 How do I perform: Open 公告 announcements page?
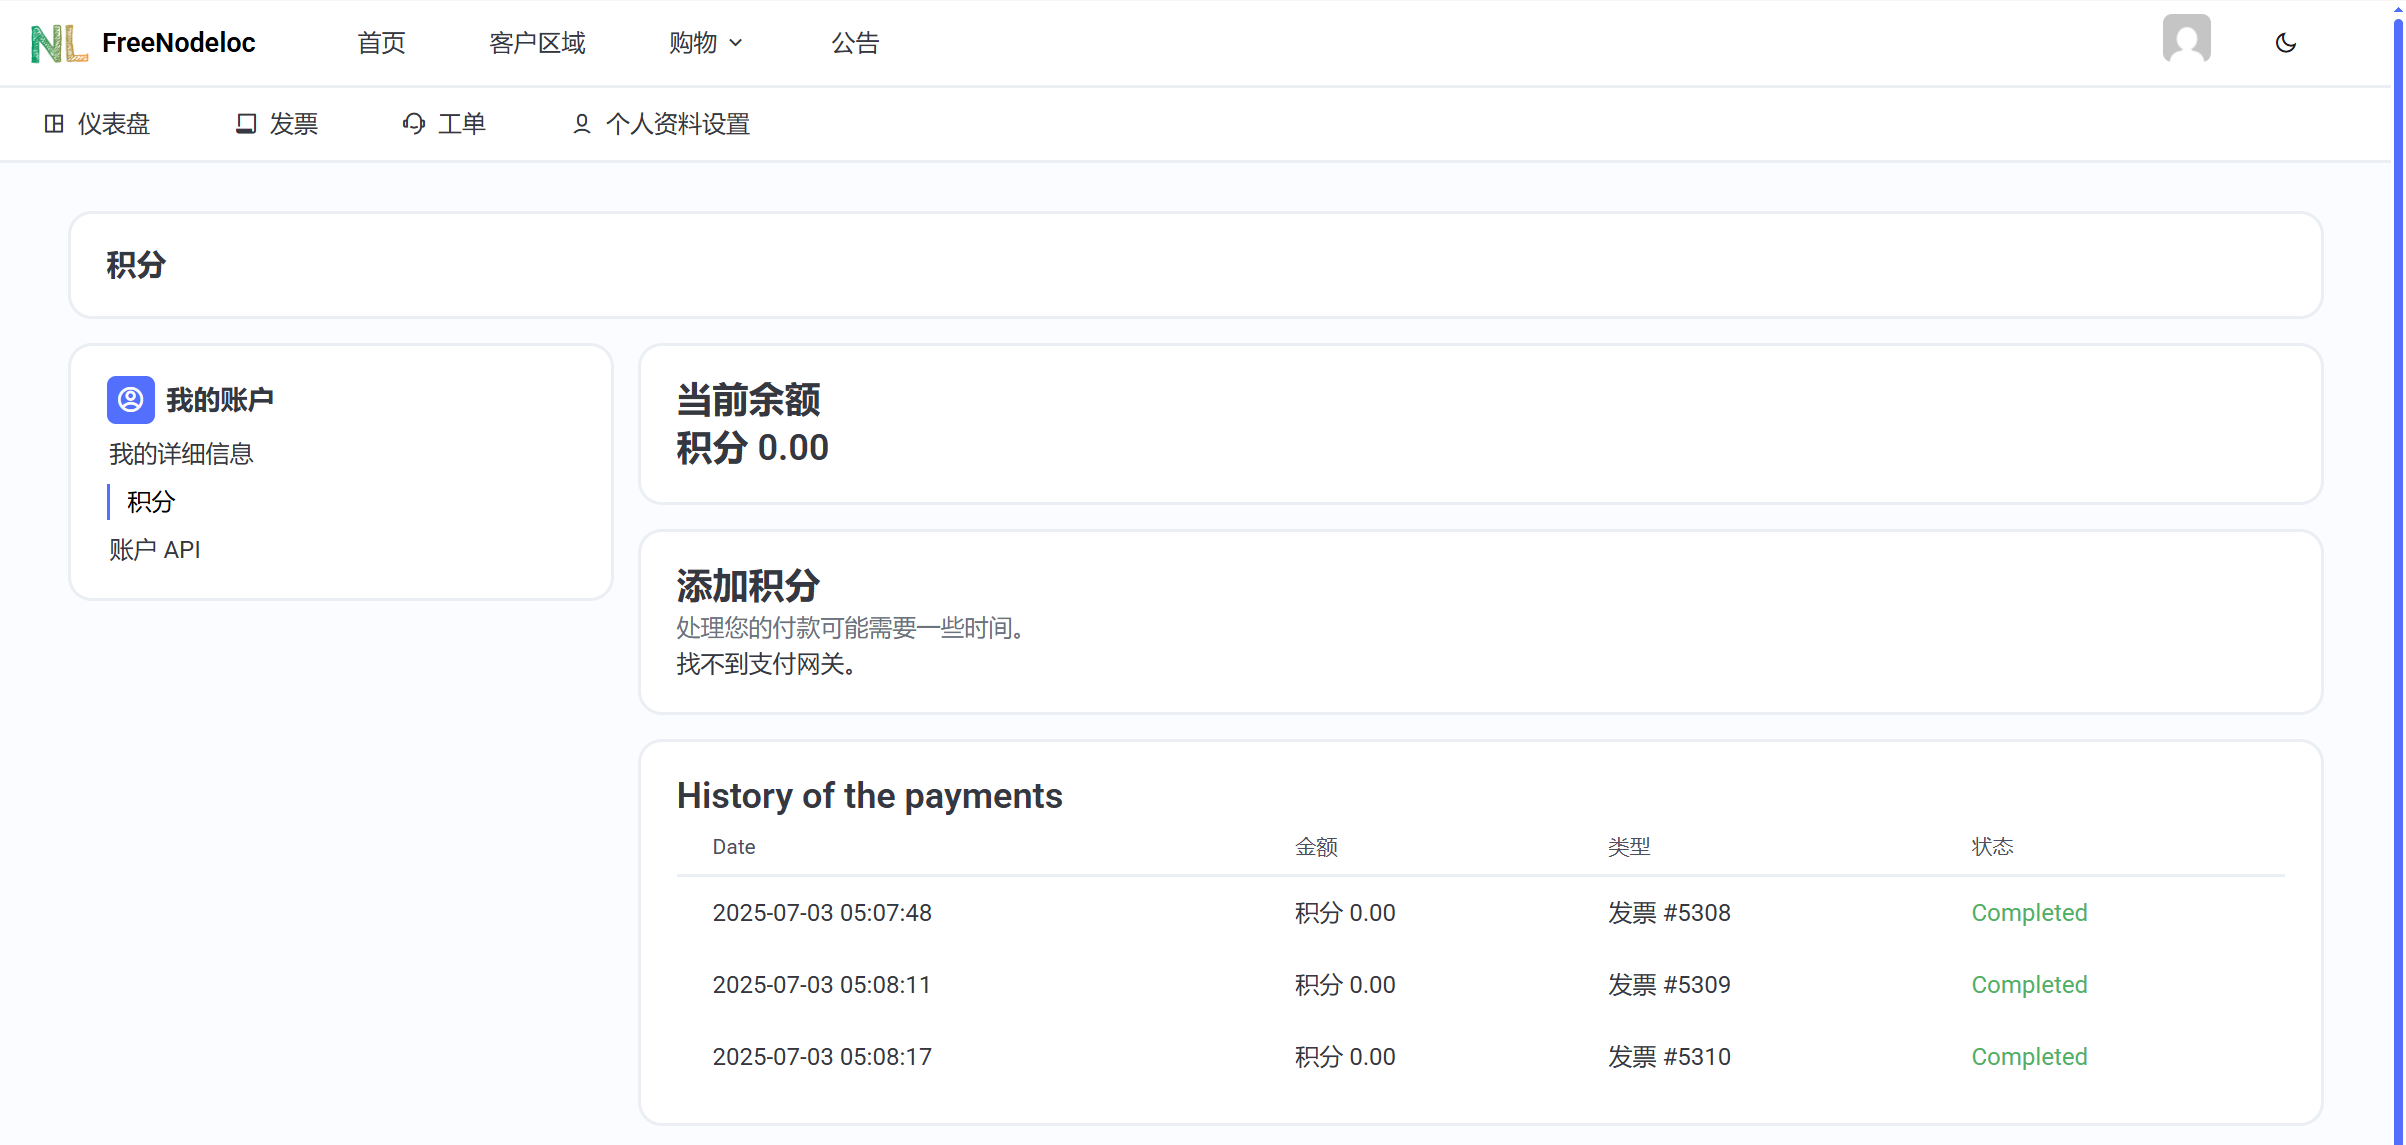(x=855, y=43)
